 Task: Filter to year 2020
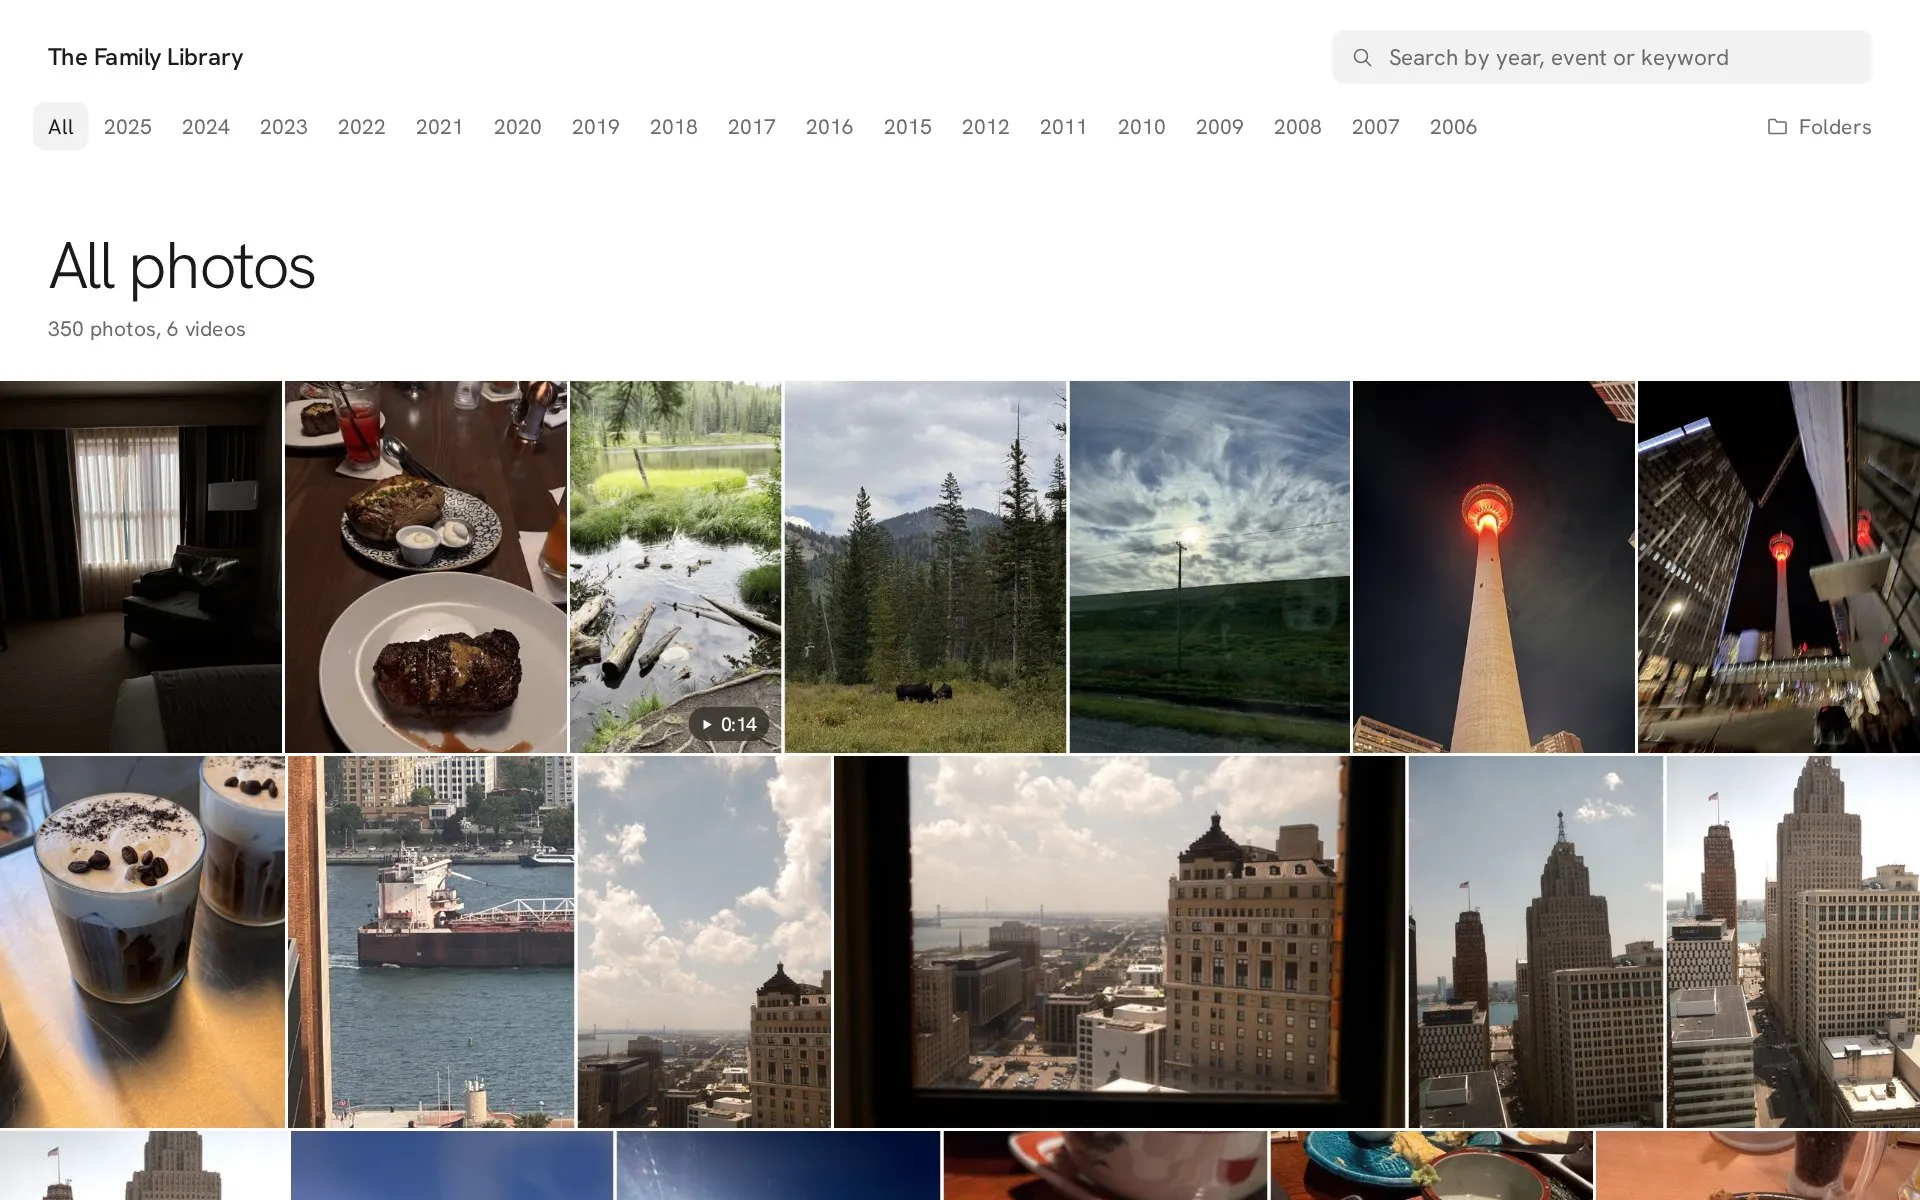pyautogui.click(x=518, y=127)
